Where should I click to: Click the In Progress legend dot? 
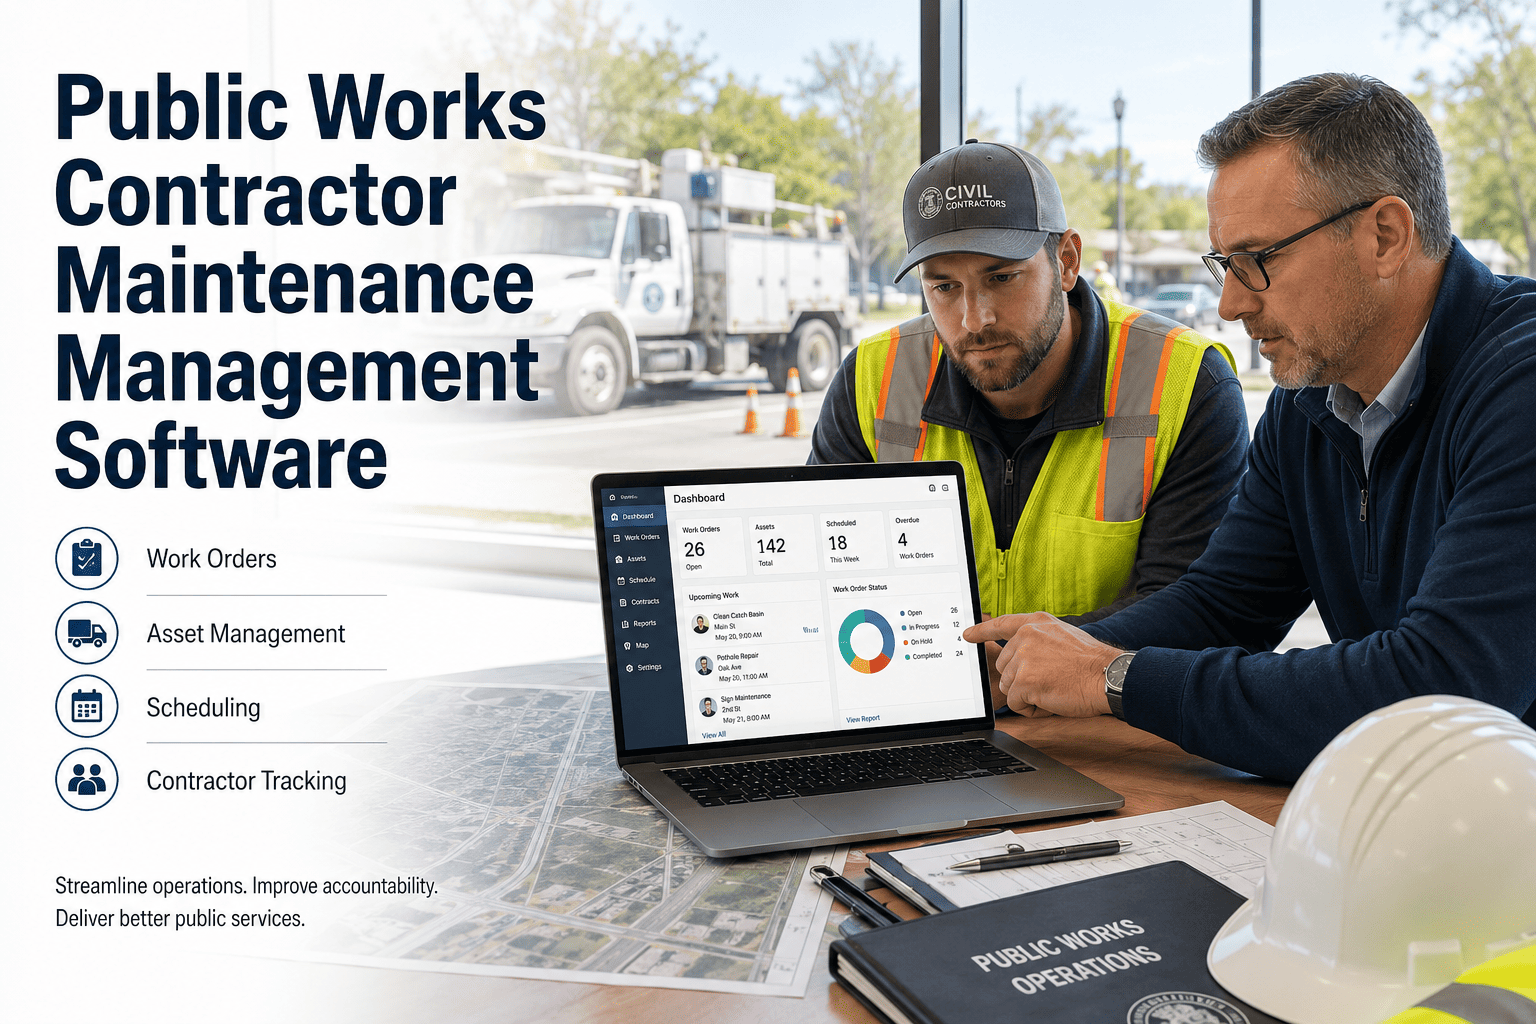904,627
